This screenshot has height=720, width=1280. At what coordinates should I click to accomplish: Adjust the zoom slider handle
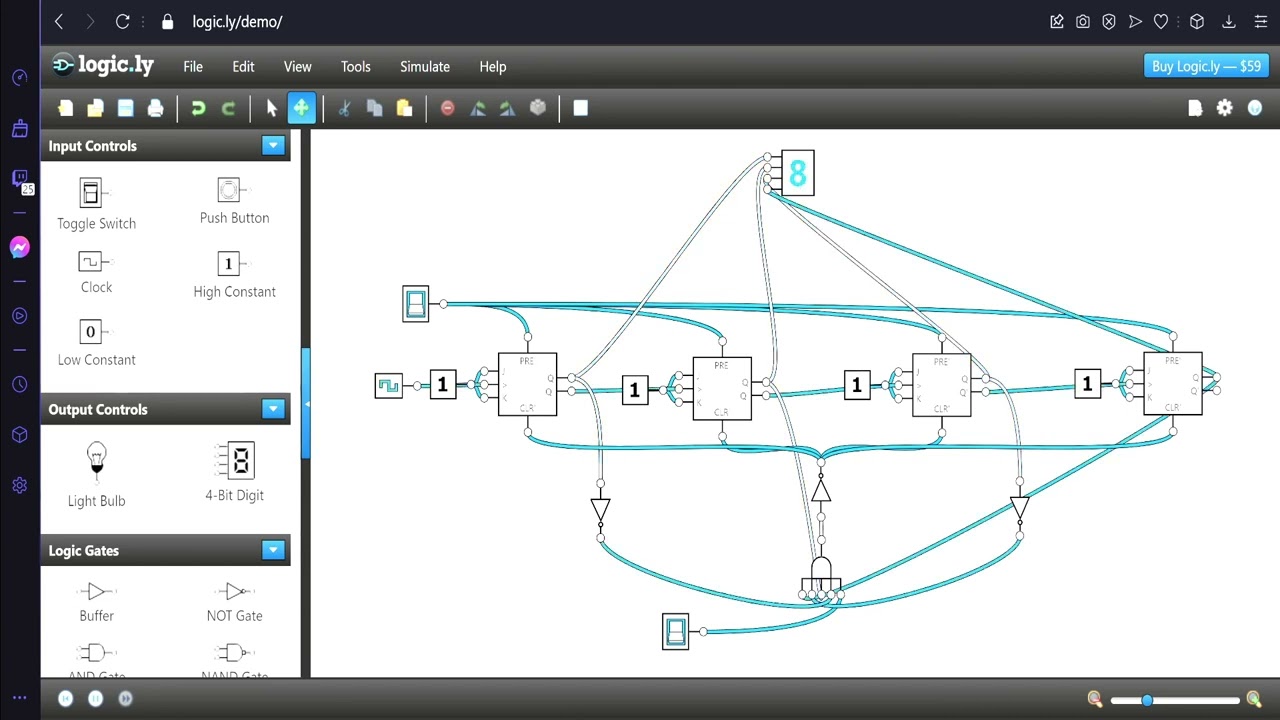(x=1147, y=700)
